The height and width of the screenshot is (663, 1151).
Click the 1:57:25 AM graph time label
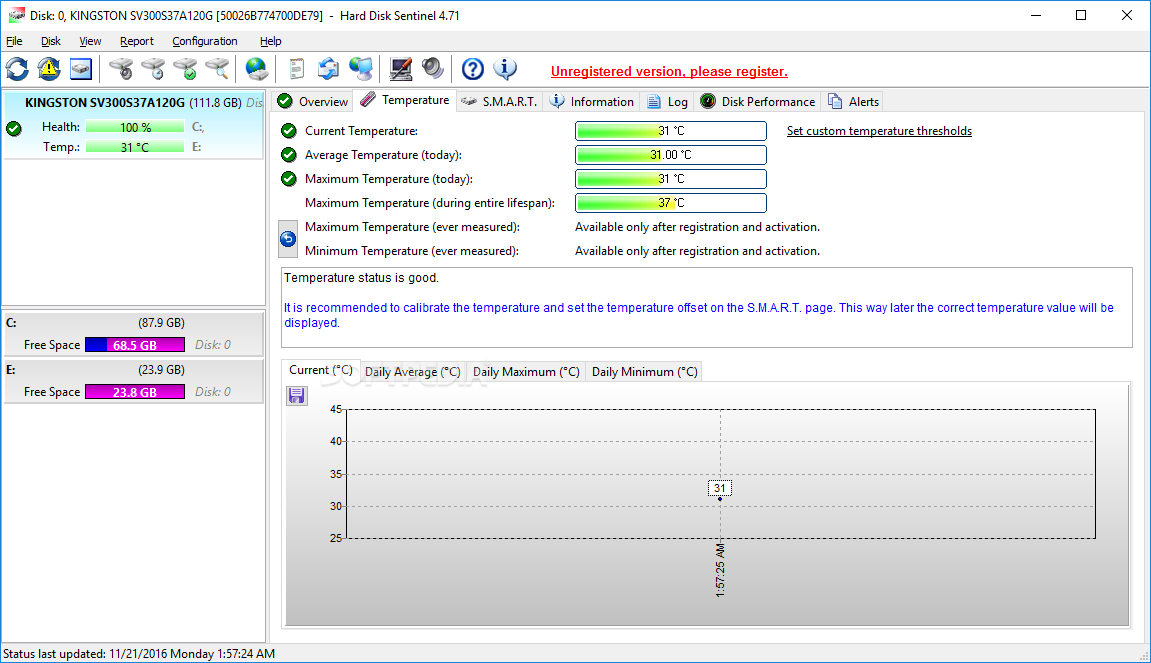click(720, 570)
